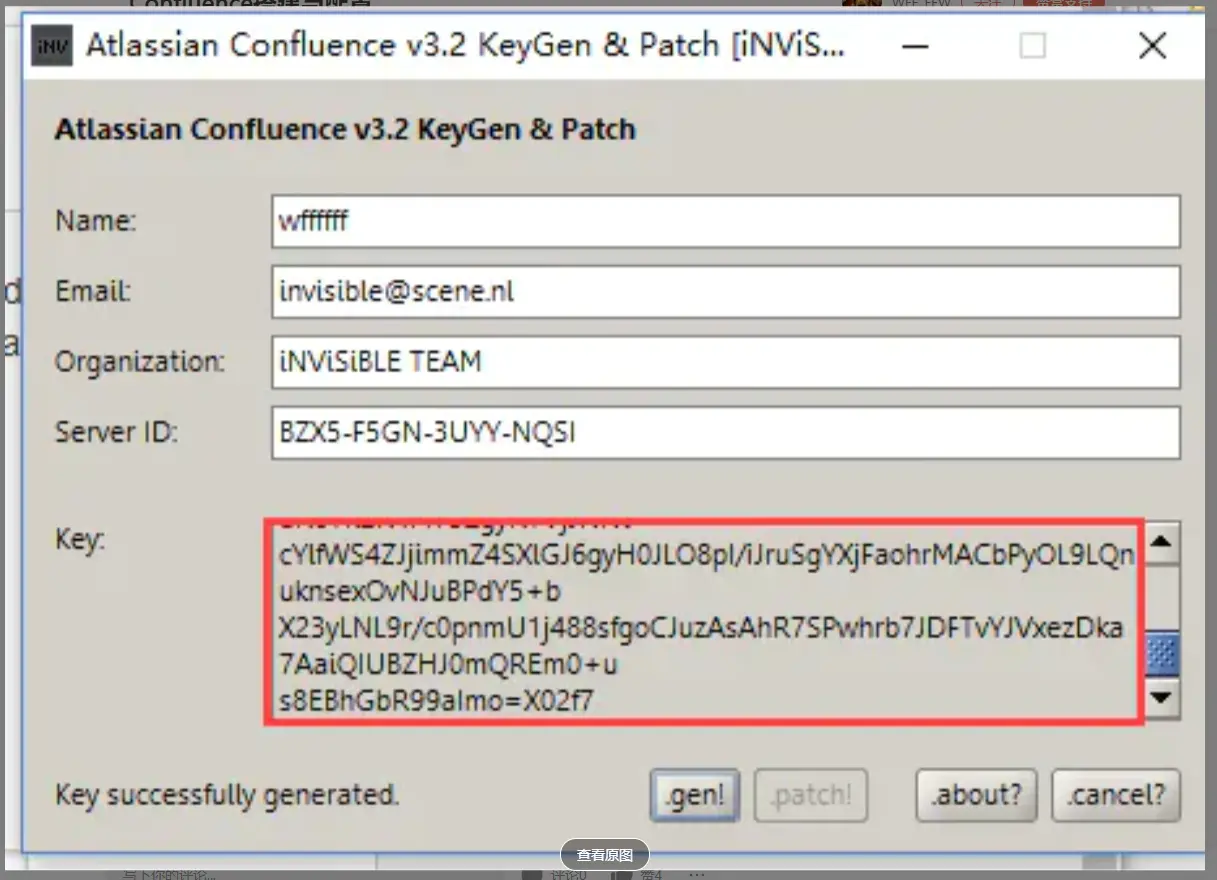Screen dimensions: 1217x880
Task: Click the .gen! button
Action: pos(696,796)
